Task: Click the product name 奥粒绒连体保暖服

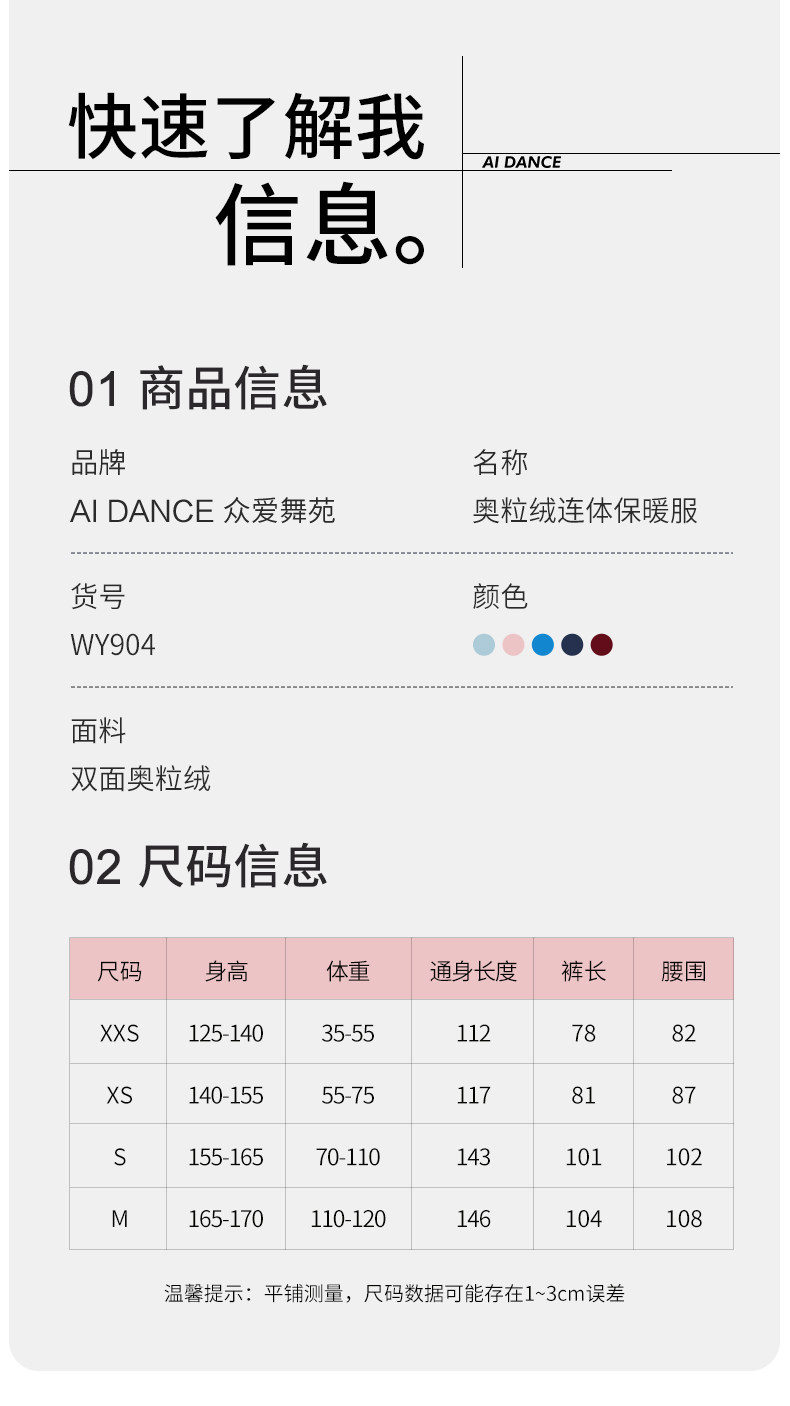Action: [x=585, y=511]
